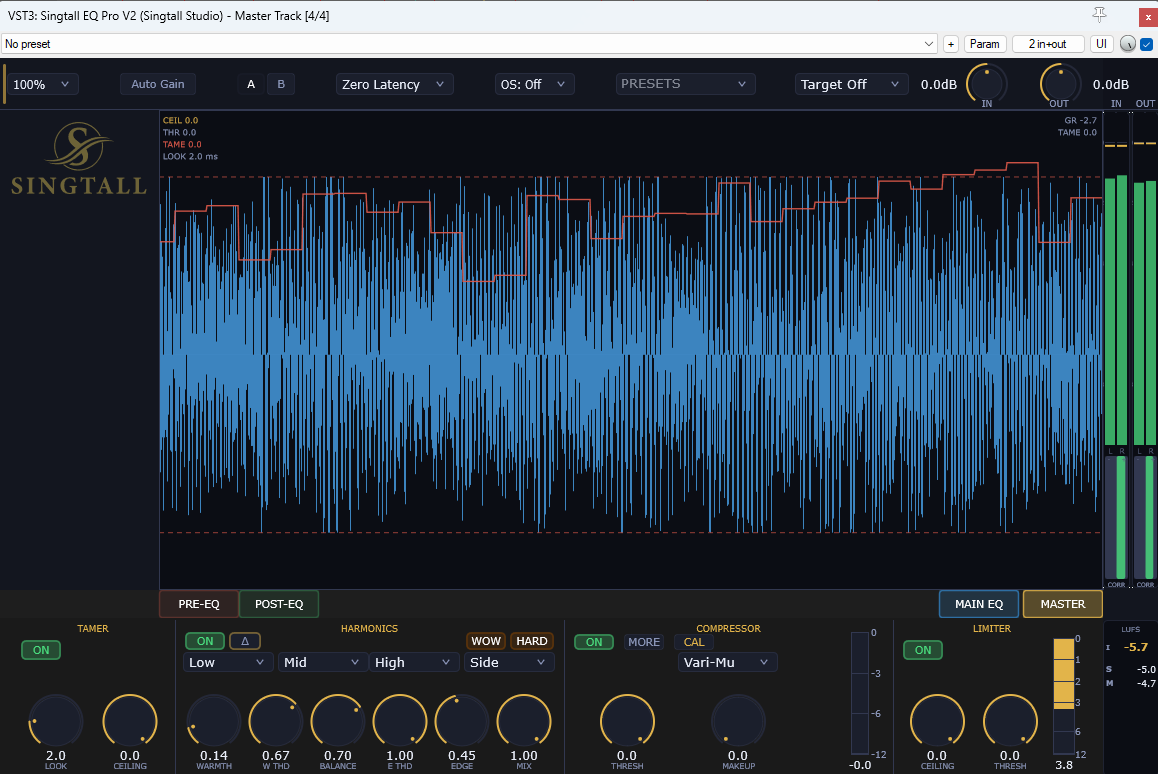1158x774 pixels.
Task: Click the Tamer LOOK knob
Action: 56,721
